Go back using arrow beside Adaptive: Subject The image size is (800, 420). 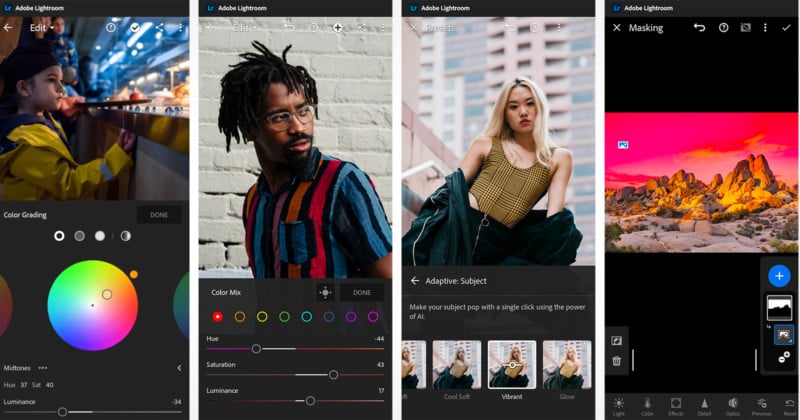pos(415,281)
